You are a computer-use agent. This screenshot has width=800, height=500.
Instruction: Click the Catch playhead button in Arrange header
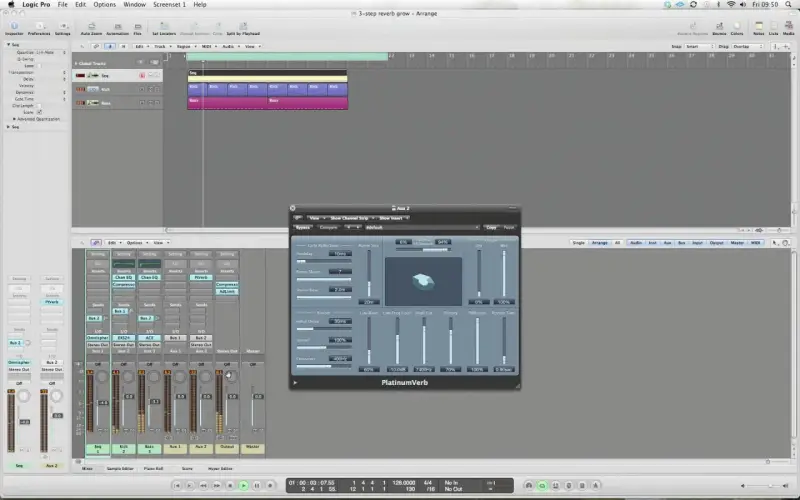tap(110, 46)
